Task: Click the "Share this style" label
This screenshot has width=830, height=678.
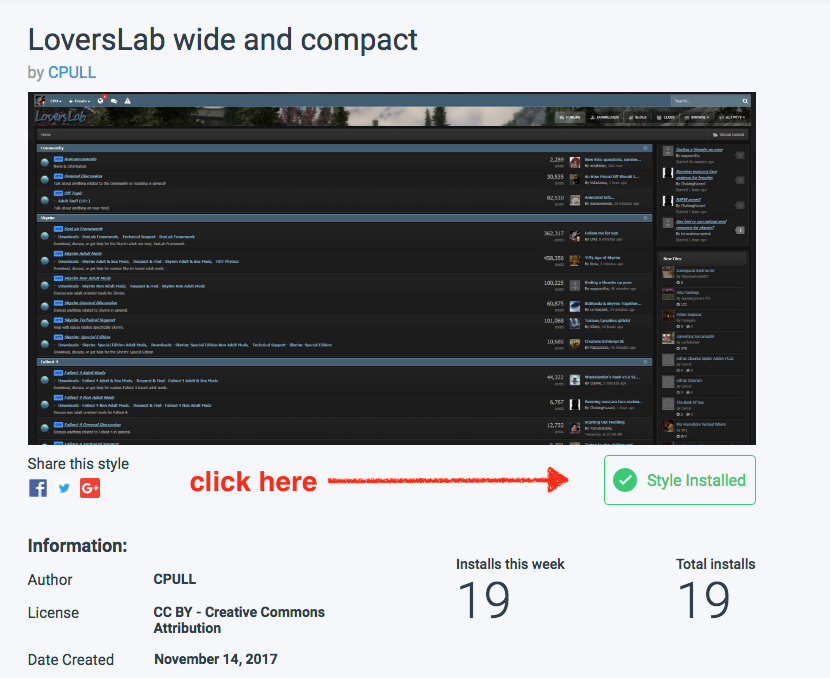Action: 78,464
